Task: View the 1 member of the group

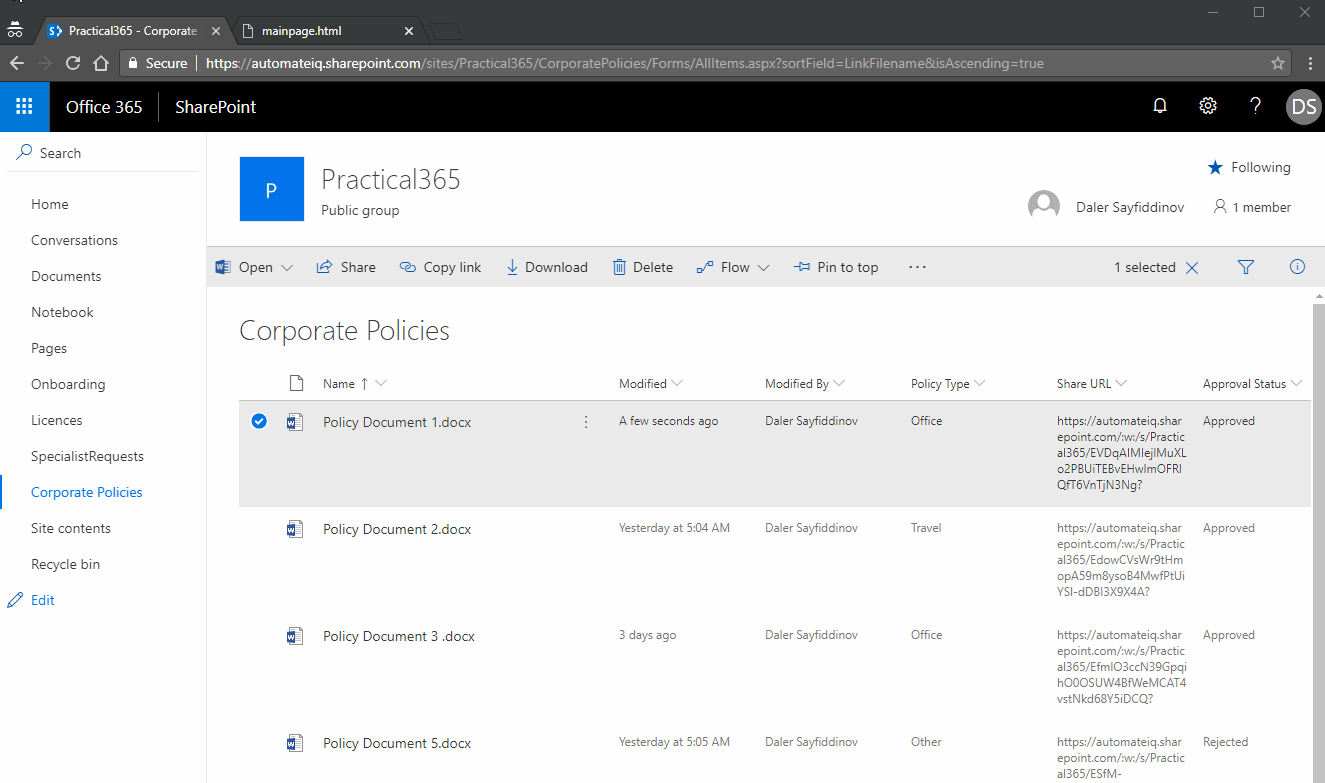Action: [1251, 207]
